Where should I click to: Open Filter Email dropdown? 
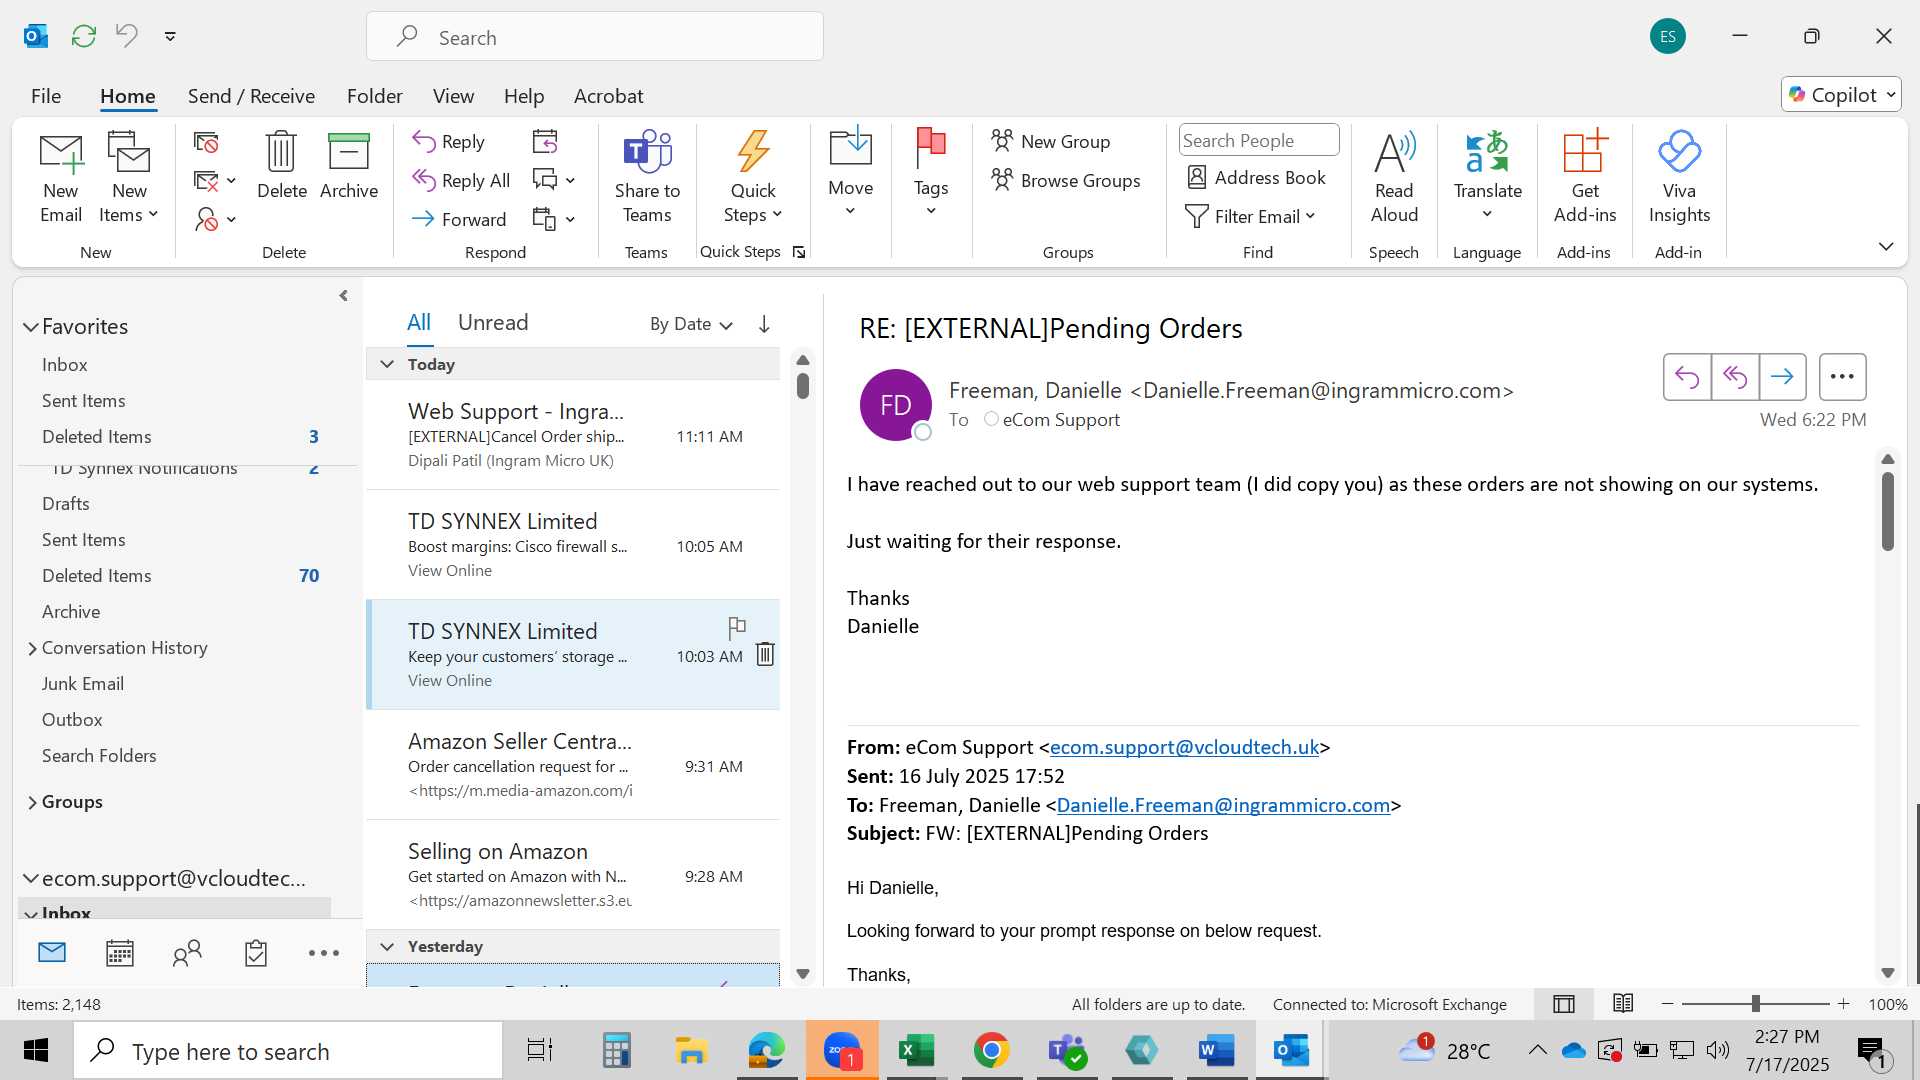pos(1250,217)
